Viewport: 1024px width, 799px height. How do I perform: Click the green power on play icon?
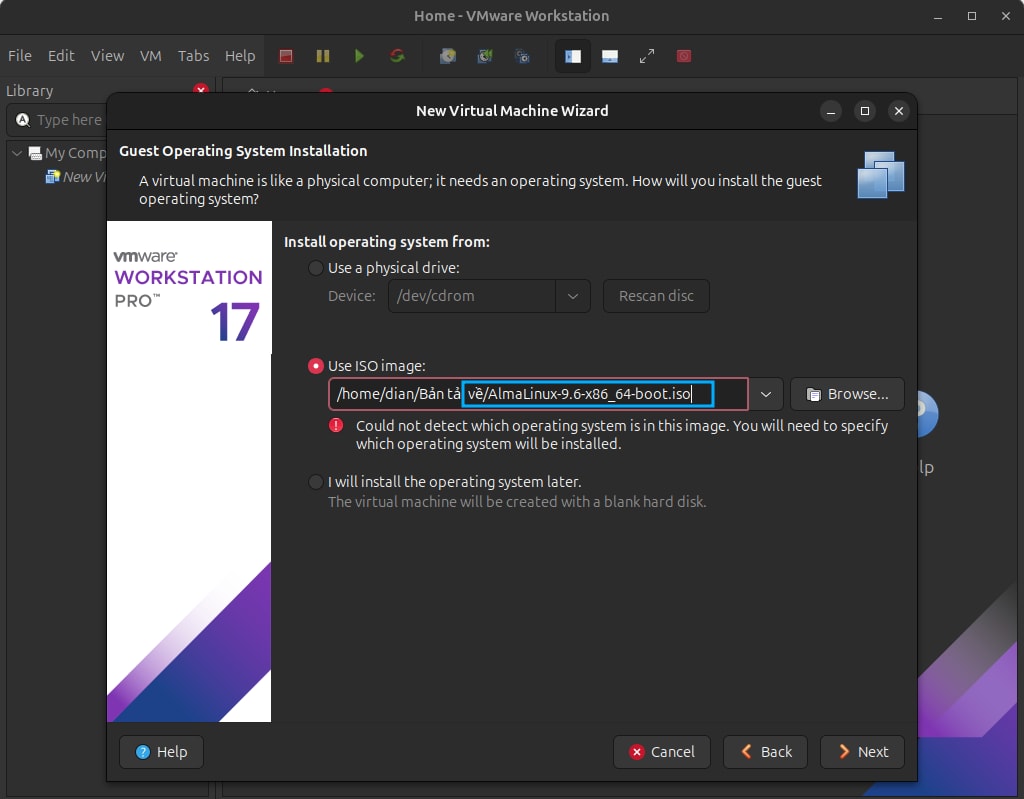click(x=359, y=56)
